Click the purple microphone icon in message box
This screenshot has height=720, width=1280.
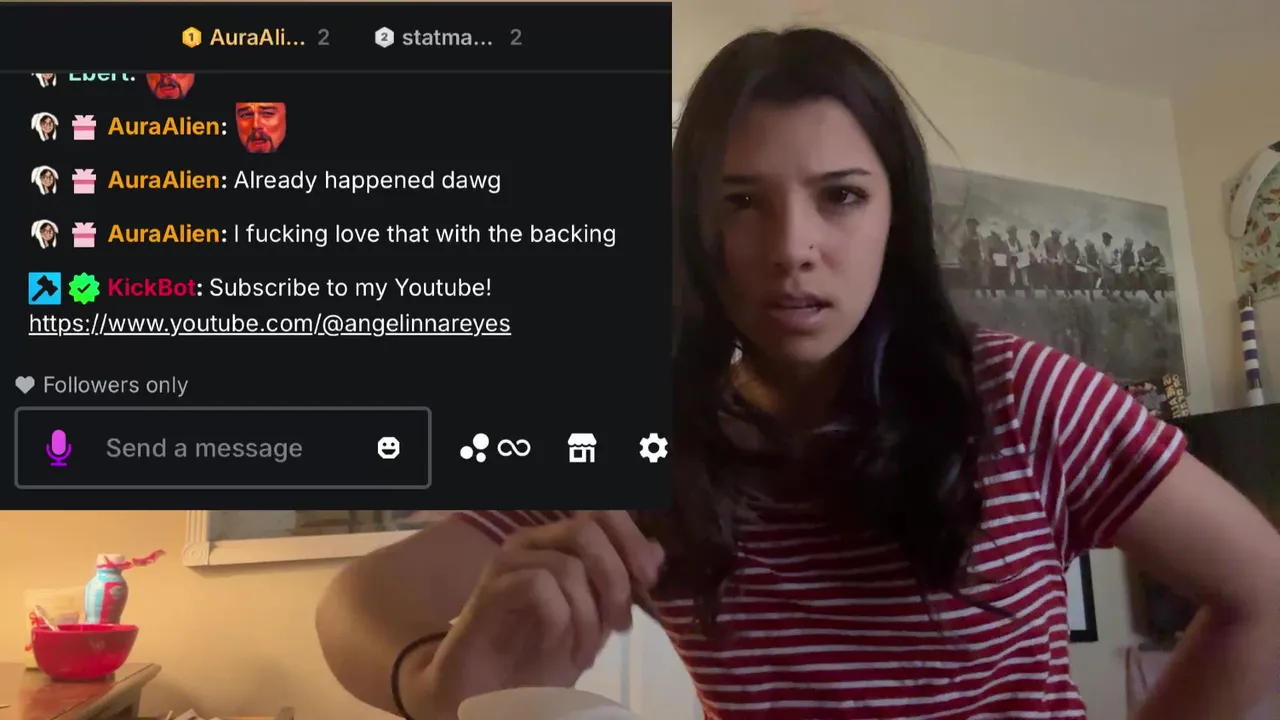point(59,448)
